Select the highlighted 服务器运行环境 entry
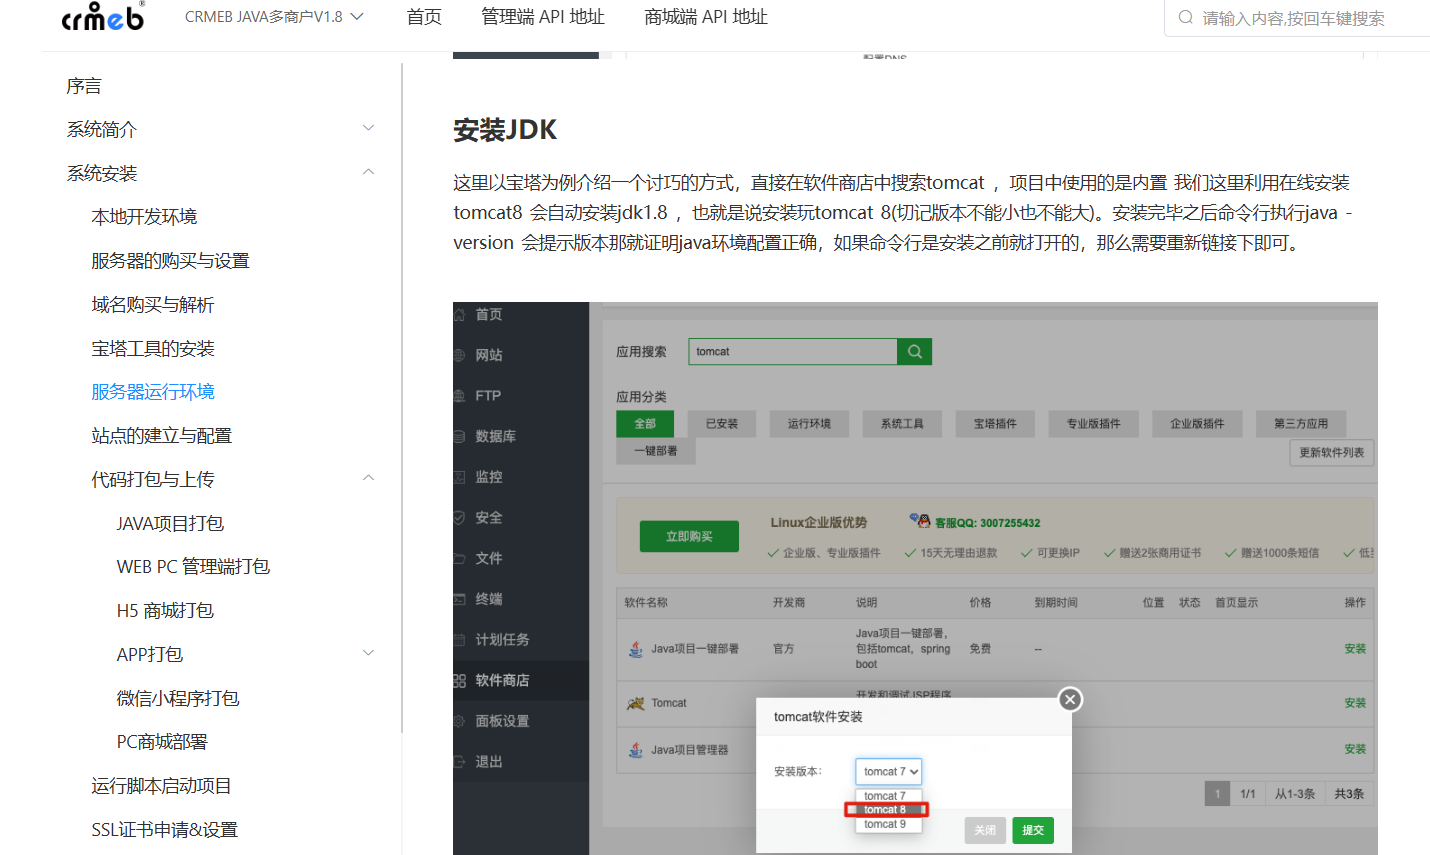 [x=152, y=392]
